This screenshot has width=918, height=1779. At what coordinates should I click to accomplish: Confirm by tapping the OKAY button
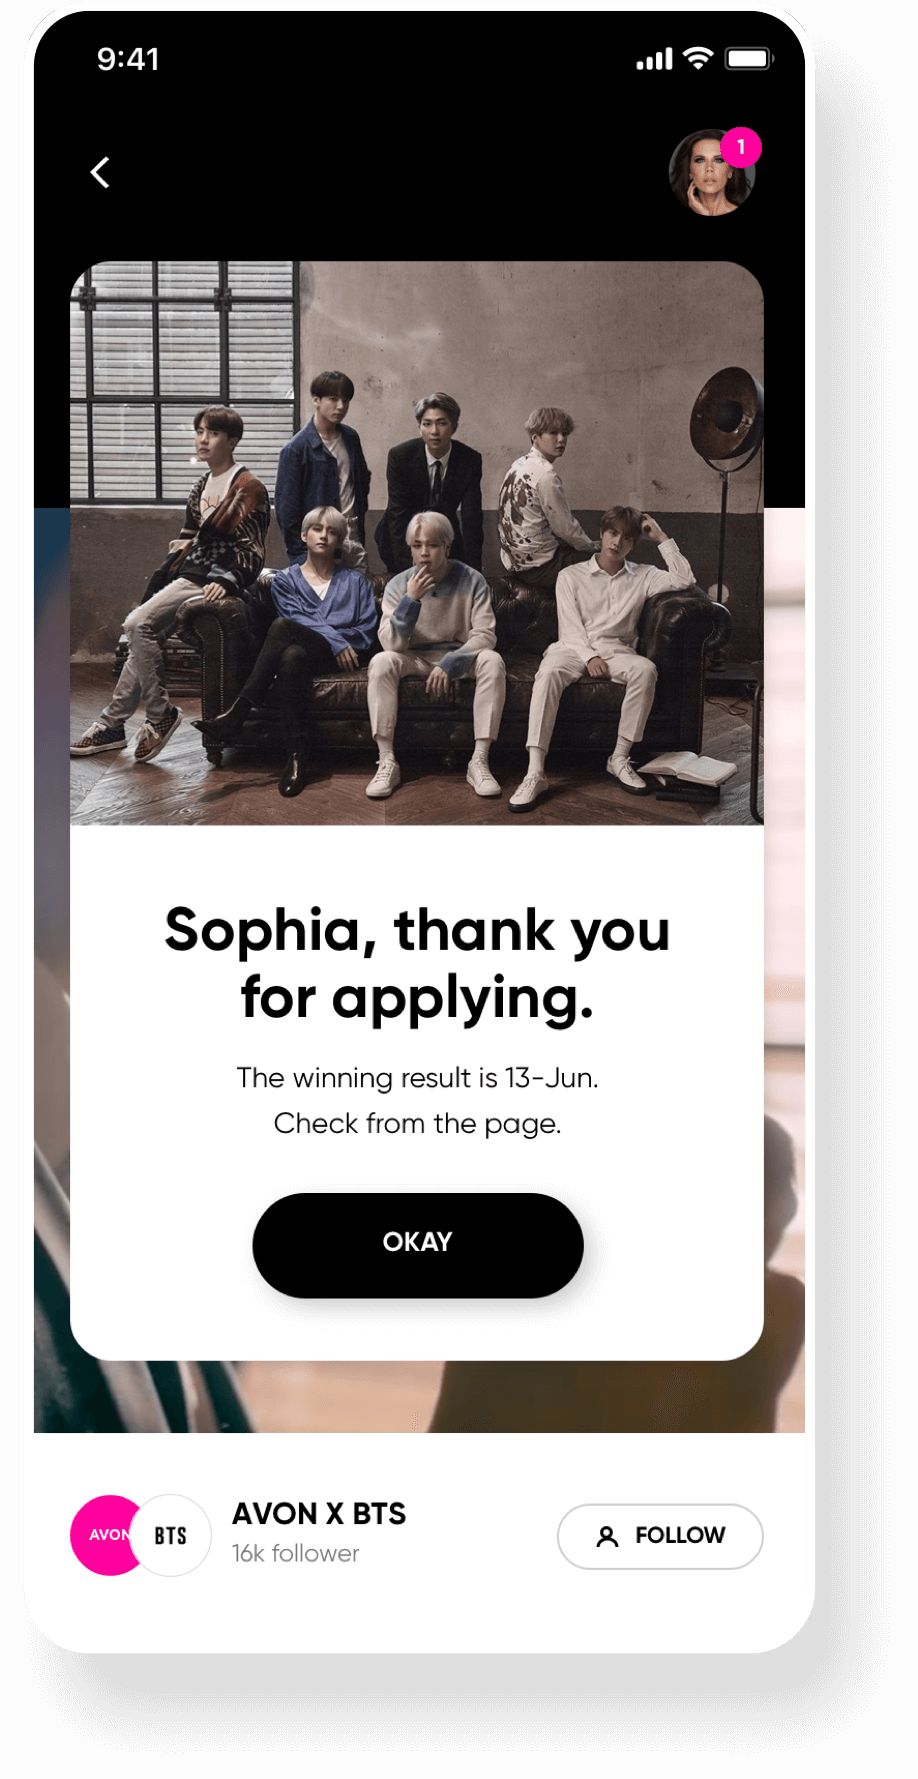418,1245
